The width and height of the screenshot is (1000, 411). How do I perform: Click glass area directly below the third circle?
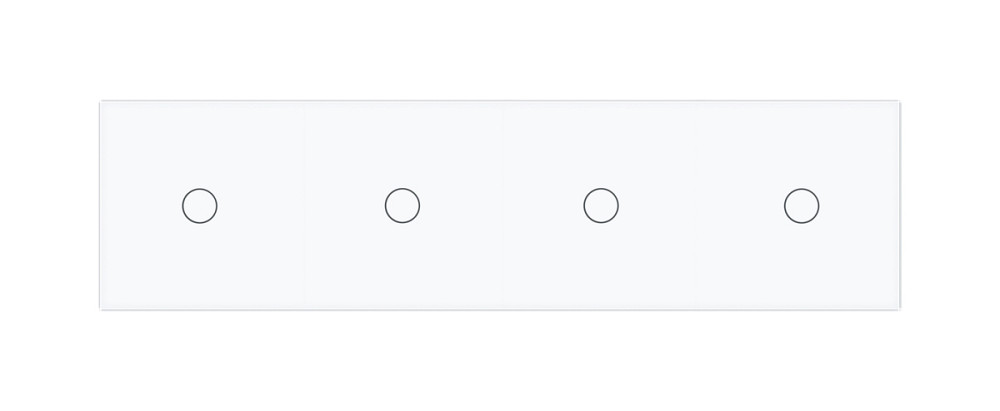[601, 265]
